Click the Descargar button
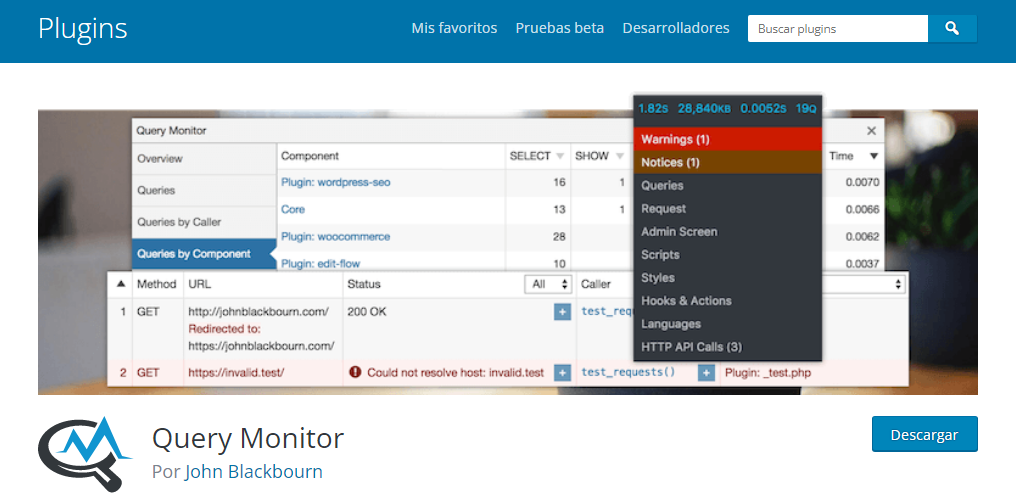The height and width of the screenshot is (501, 1016). tap(925, 434)
